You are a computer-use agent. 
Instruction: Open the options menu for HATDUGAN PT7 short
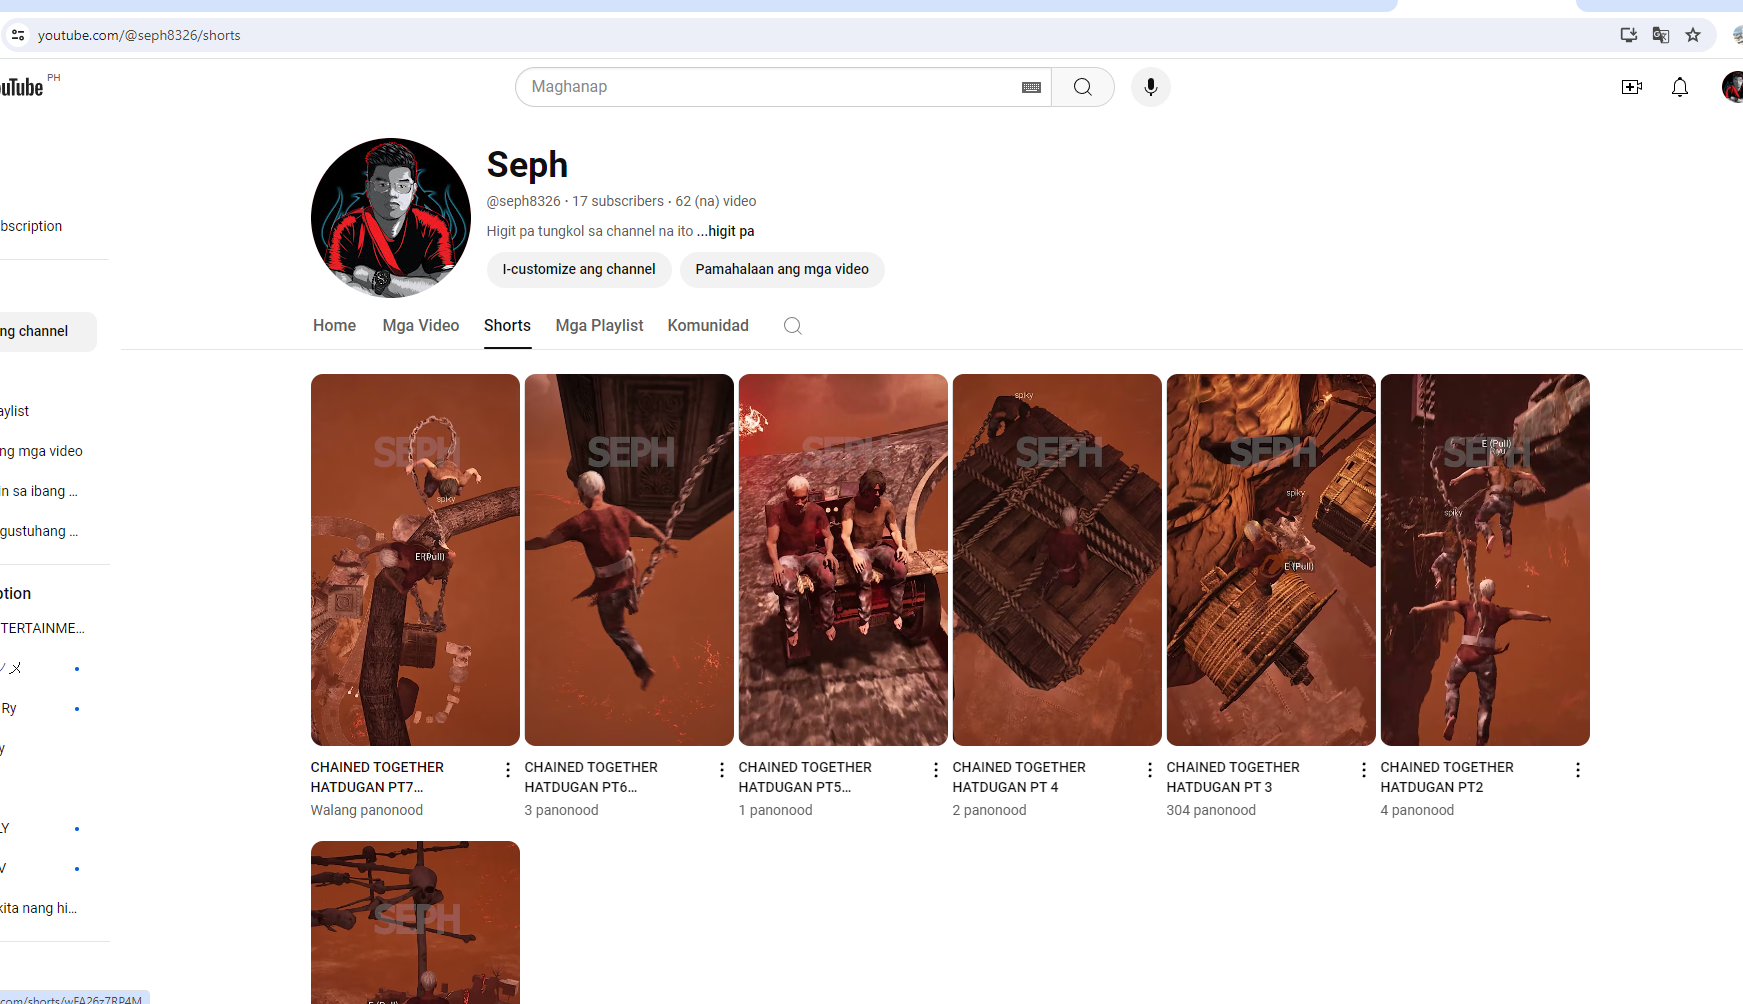[508, 770]
